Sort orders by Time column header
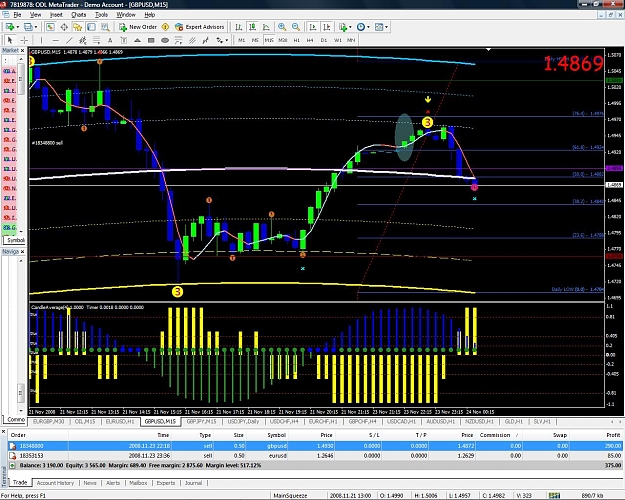 point(163,435)
